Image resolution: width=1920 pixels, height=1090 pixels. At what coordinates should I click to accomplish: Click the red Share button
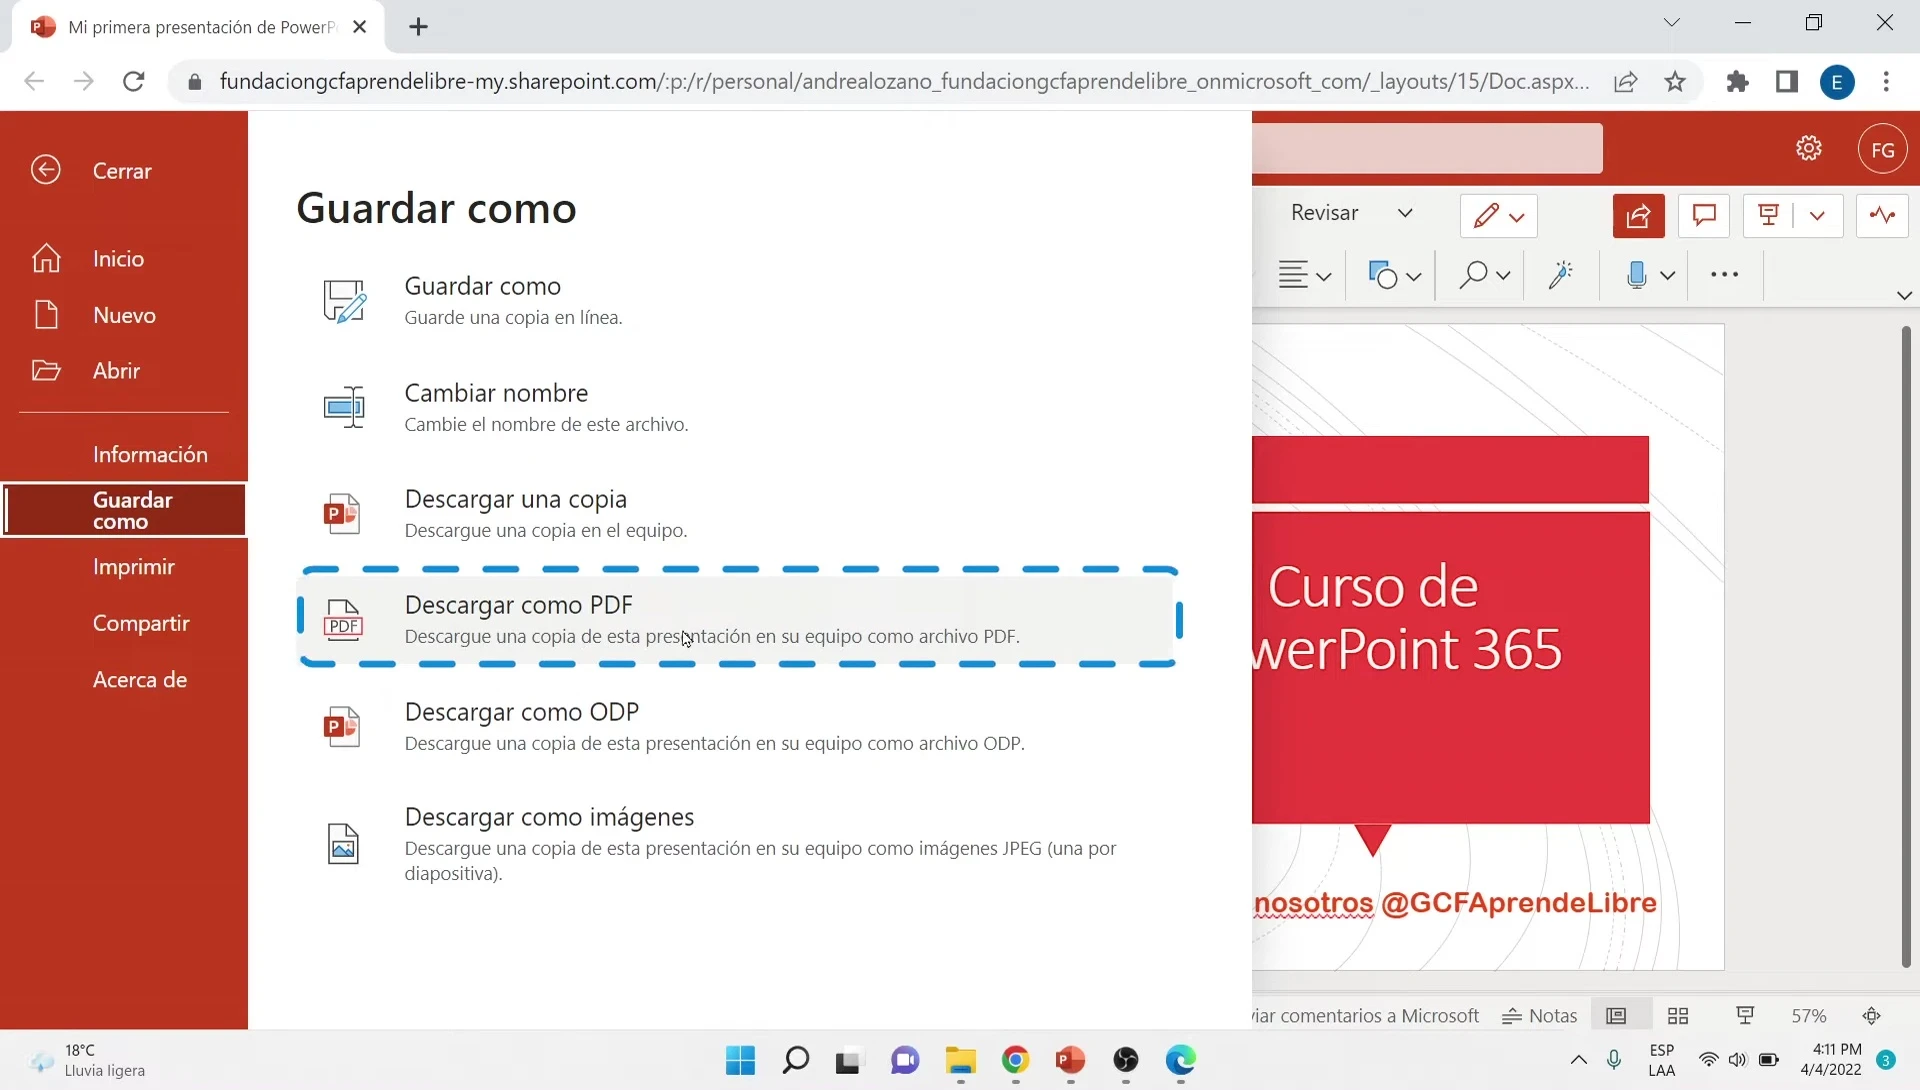(1638, 216)
